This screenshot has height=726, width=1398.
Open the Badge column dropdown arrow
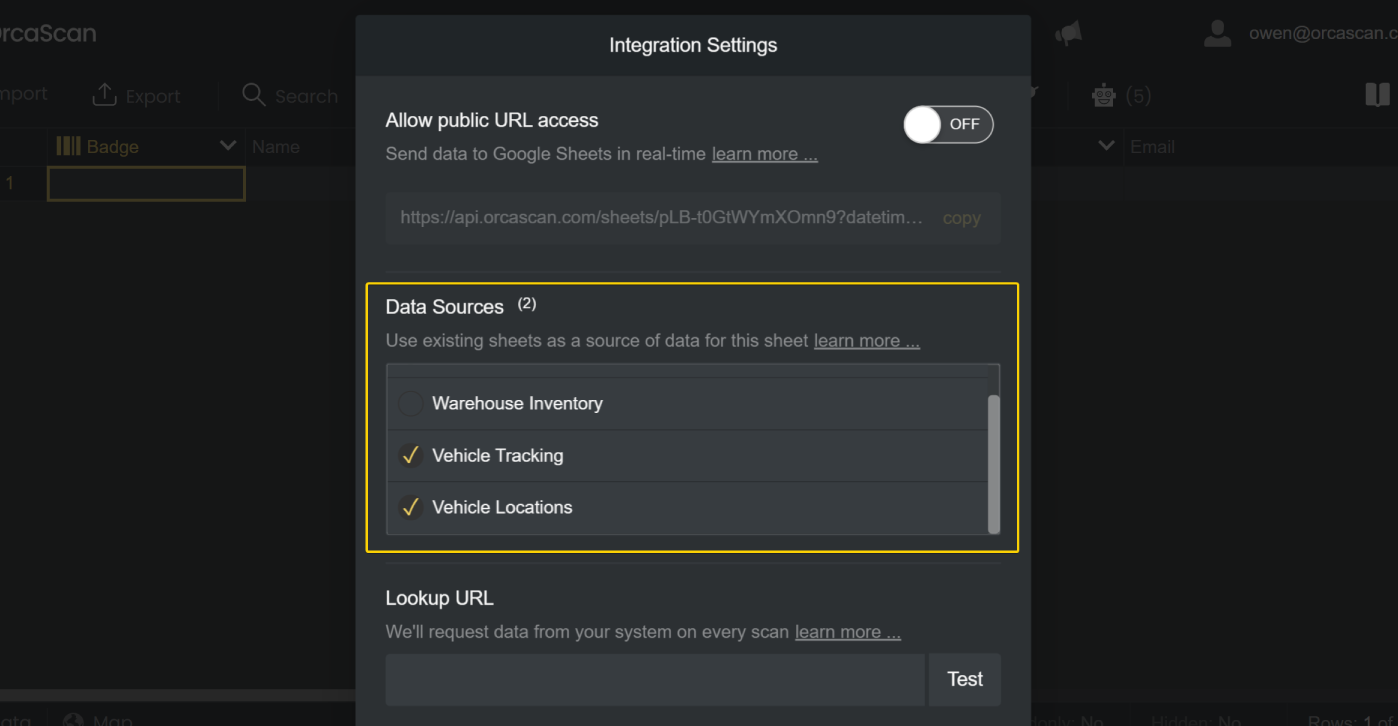[x=228, y=147]
